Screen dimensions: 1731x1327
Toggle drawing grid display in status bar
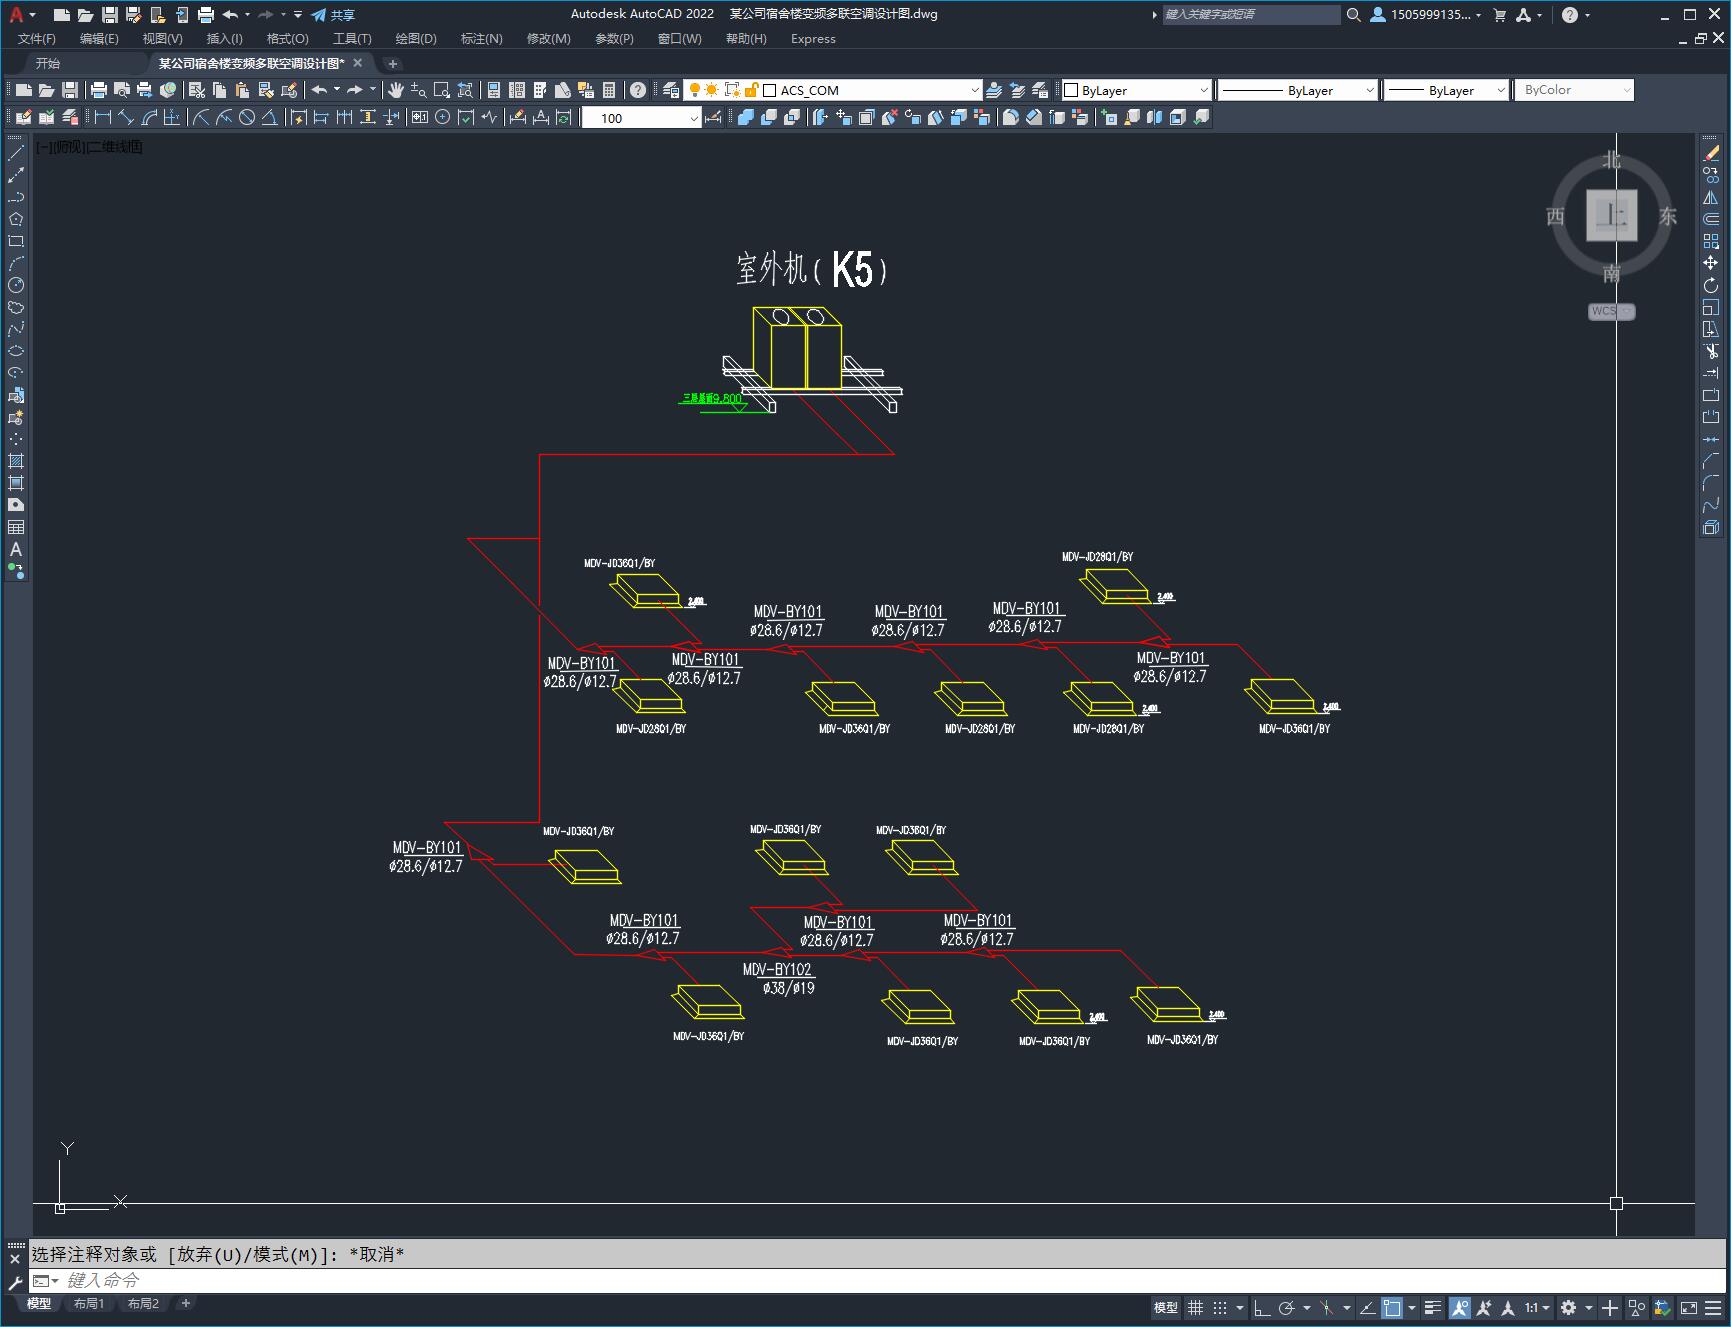pos(1195,1307)
